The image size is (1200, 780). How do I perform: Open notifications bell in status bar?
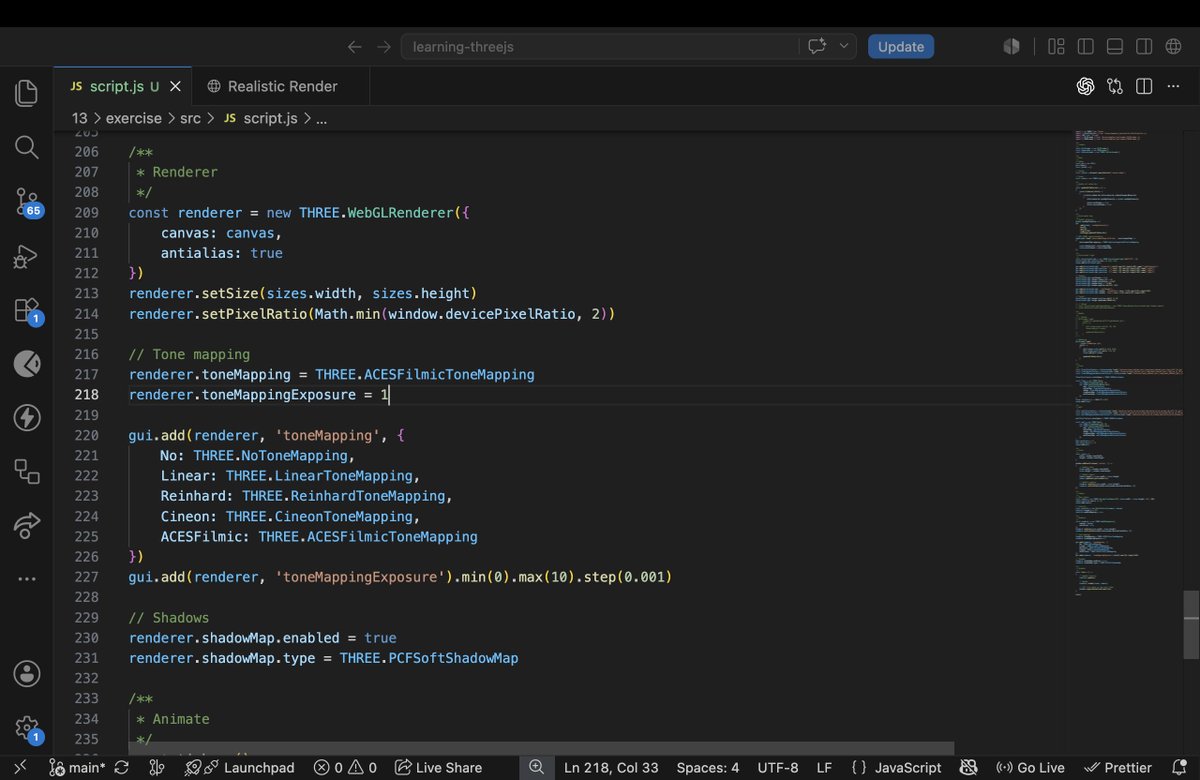(1178, 768)
